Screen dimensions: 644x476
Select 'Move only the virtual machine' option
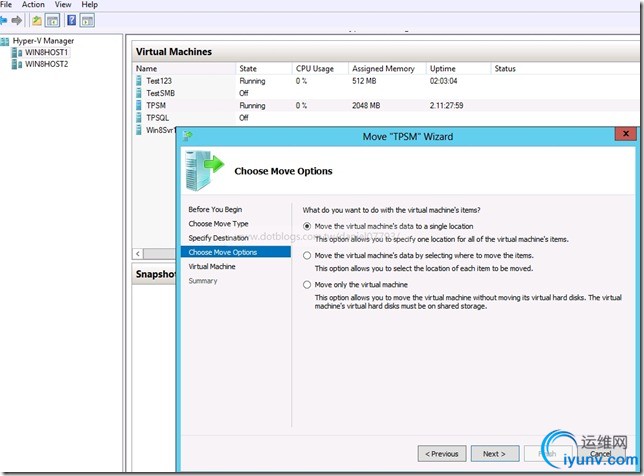[x=307, y=285]
